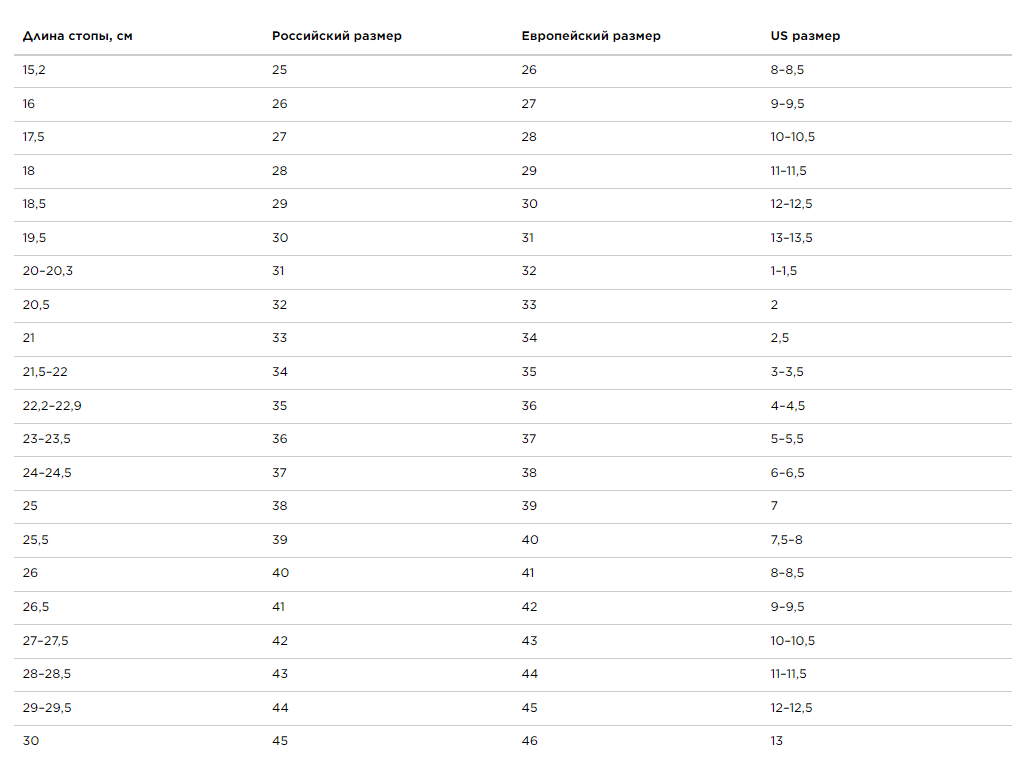Click the US size cell '1–1,5'

point(784,271)
